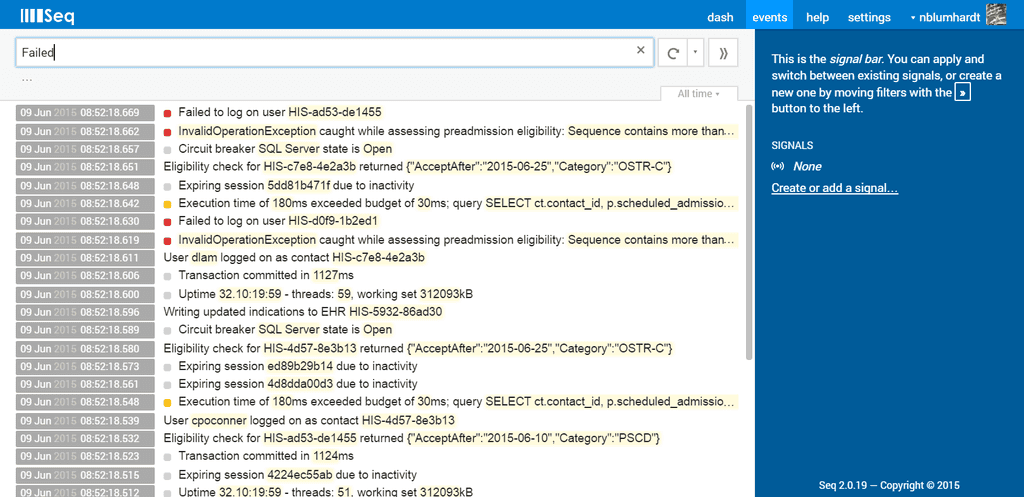Click red error icon on first 'Failed to log on' event
Image resolution: width=1024 pixels, height=497 pixels.
pos(168,113)
